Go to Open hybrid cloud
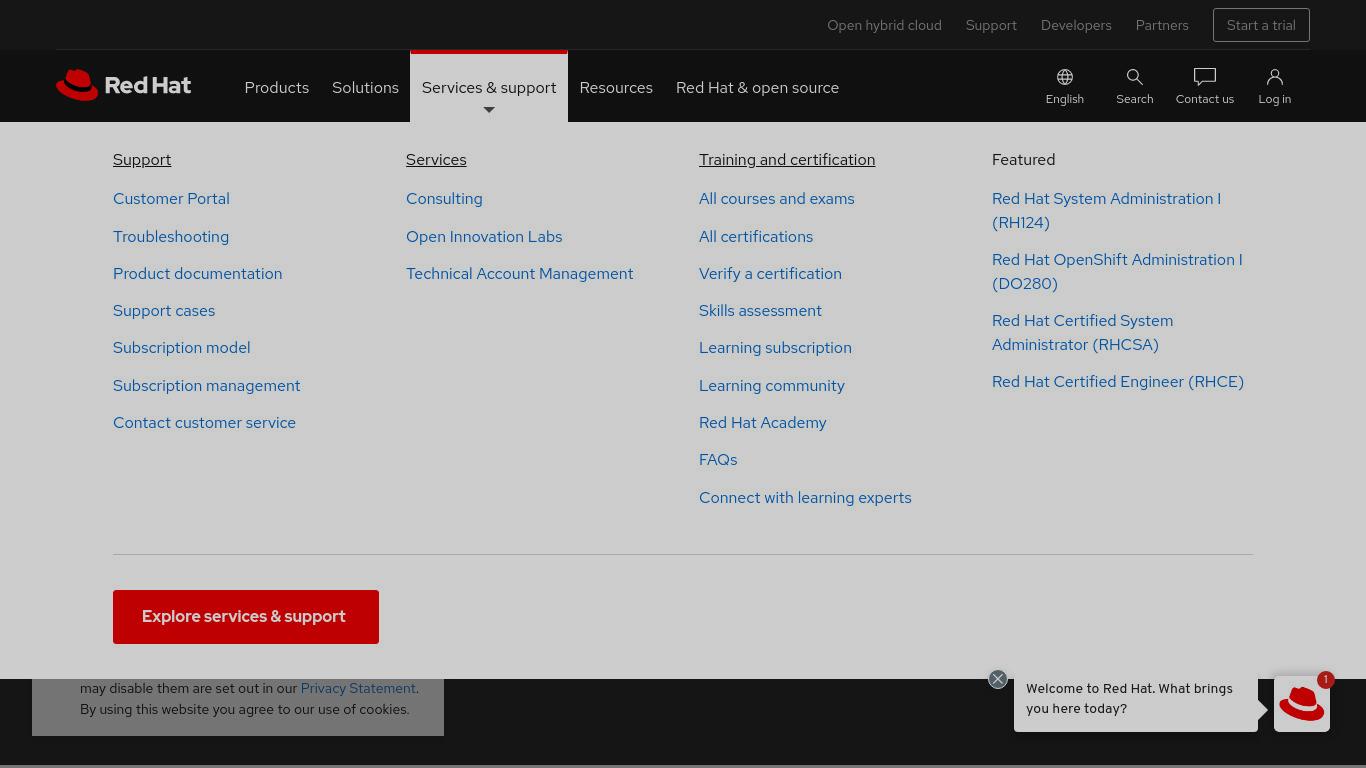The image size is (1366, 768). click(x=884, y=25)
